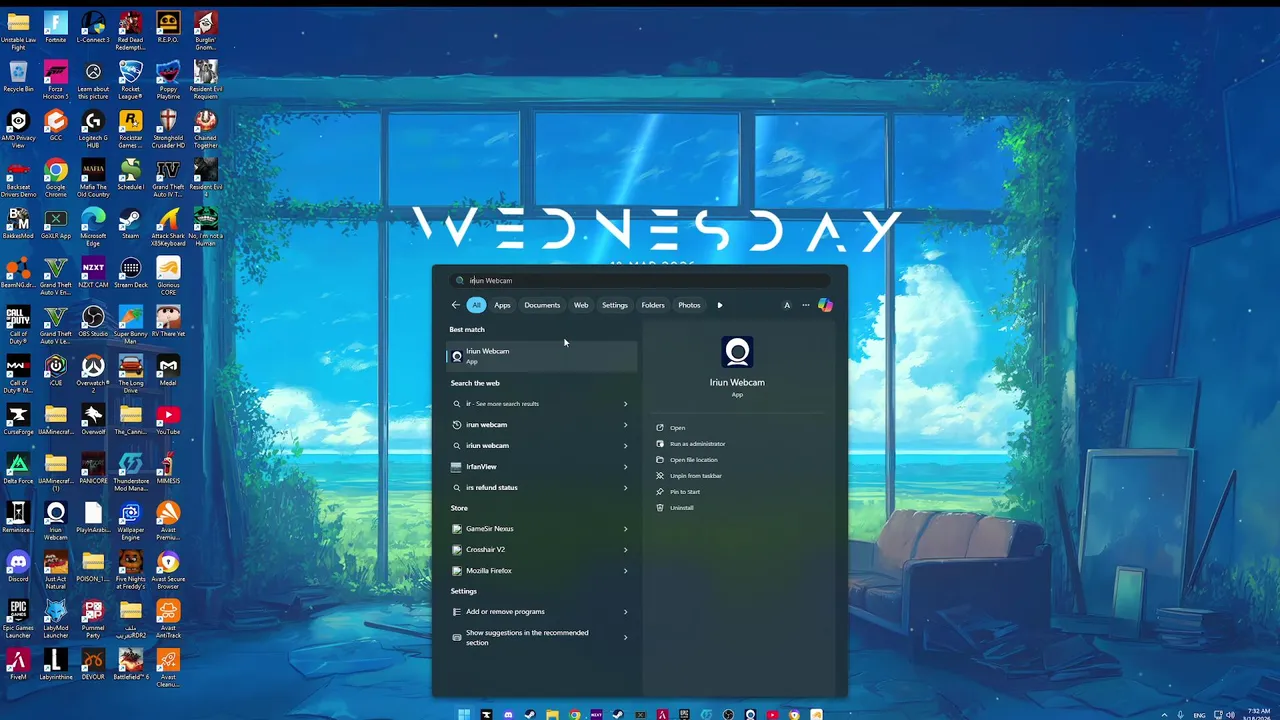This screenshot has width=1280, height=720.
Task: Switch to the Folders search filter
Action: pos(653,305)
